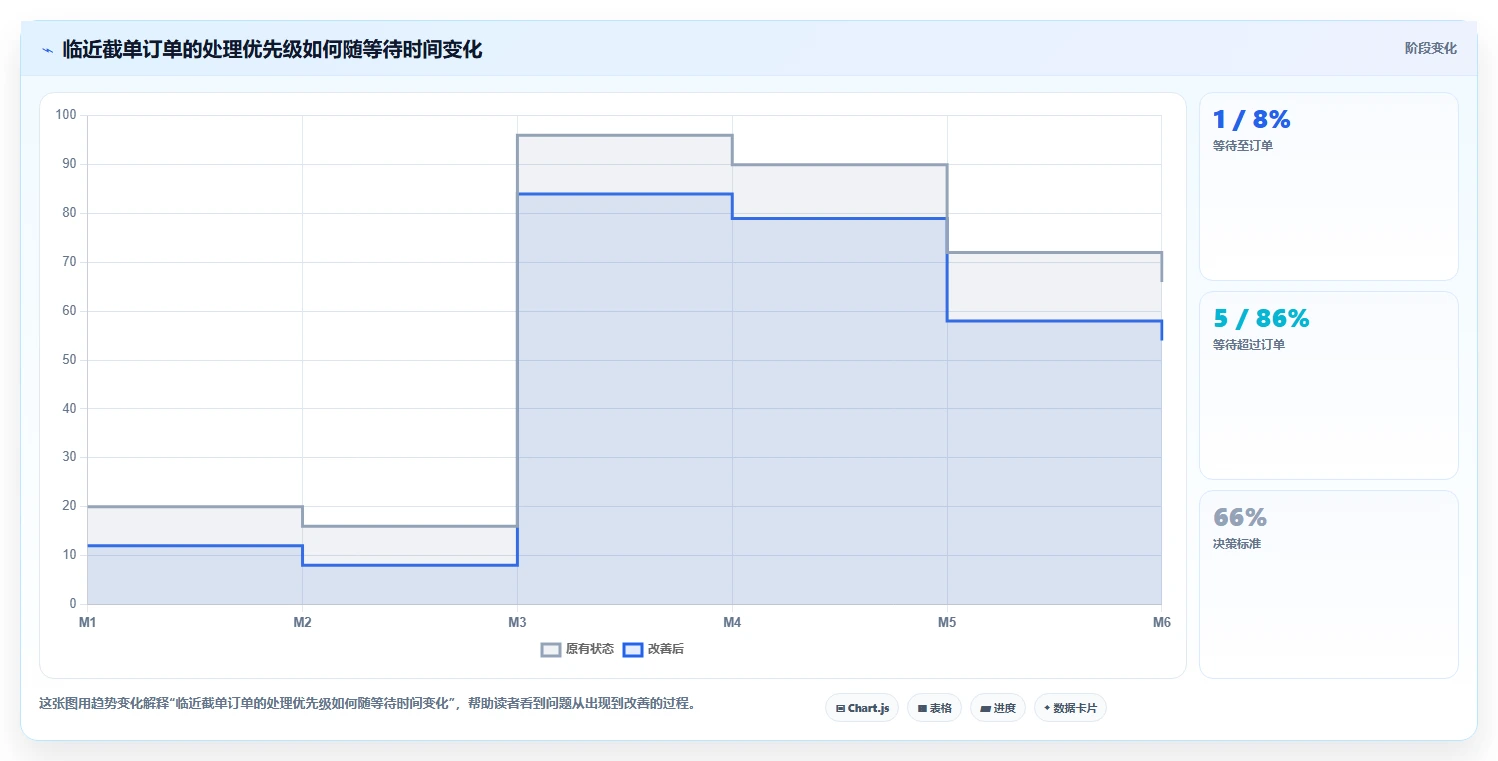This screenshot has width=1498, height=761.
Task: Click the M6 x-axis label
Action: coord(1161,623)
